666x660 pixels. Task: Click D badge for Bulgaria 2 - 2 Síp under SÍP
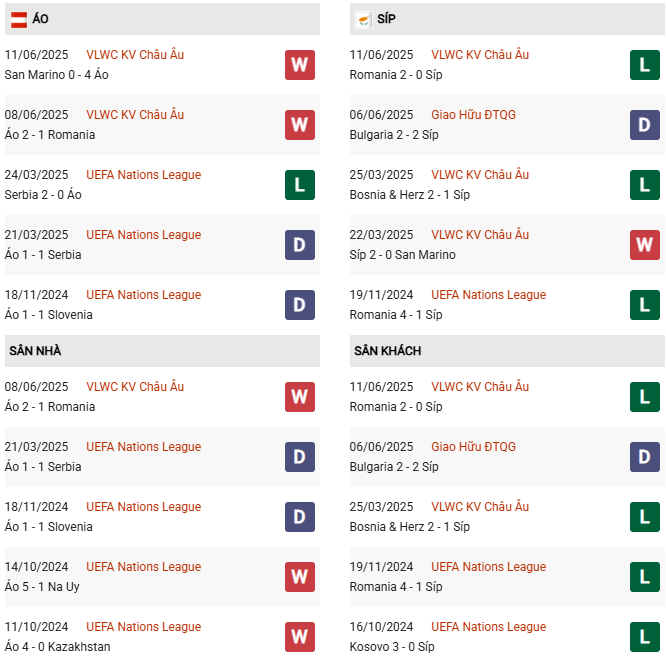(644, 125)
